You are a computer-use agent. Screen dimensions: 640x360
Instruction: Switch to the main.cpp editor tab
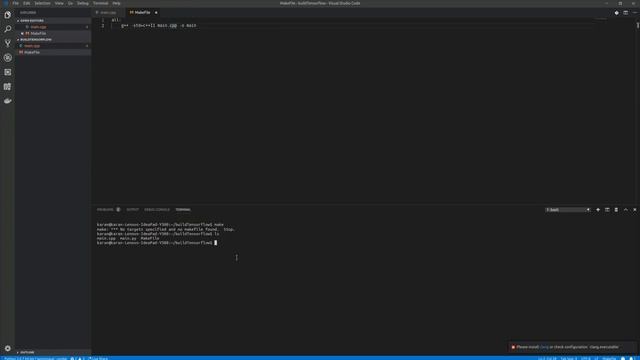click(109, 13)
